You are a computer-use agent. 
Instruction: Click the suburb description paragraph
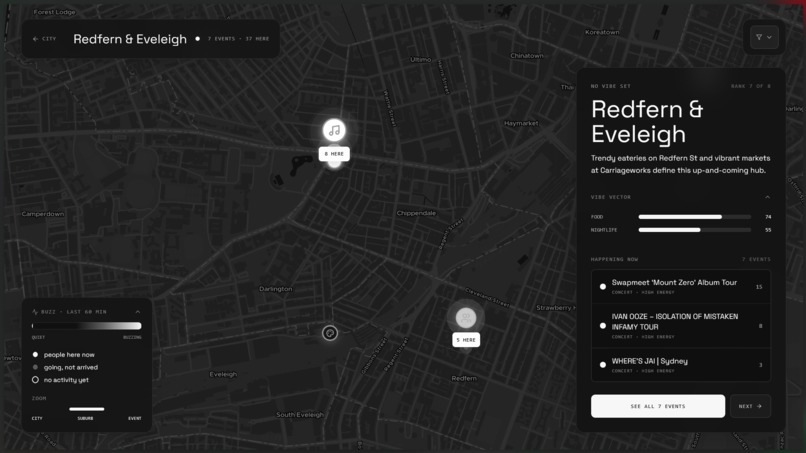[x=681, y=164]
